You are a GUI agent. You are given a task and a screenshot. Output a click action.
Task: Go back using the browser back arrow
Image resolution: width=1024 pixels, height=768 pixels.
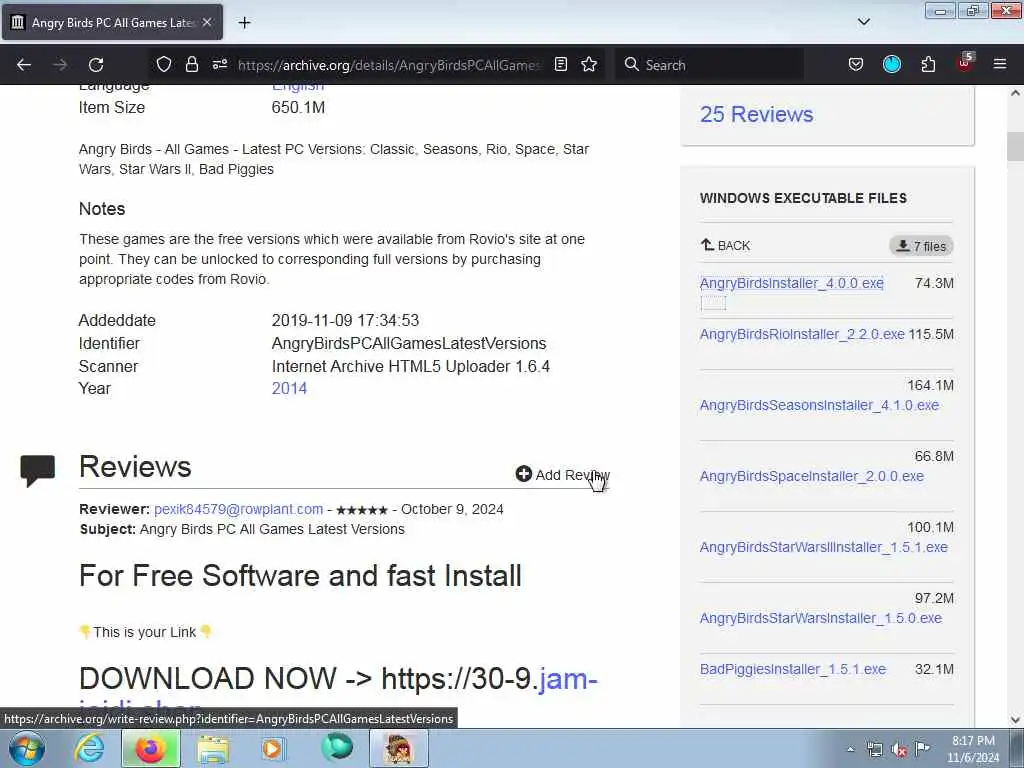(24, 65)
